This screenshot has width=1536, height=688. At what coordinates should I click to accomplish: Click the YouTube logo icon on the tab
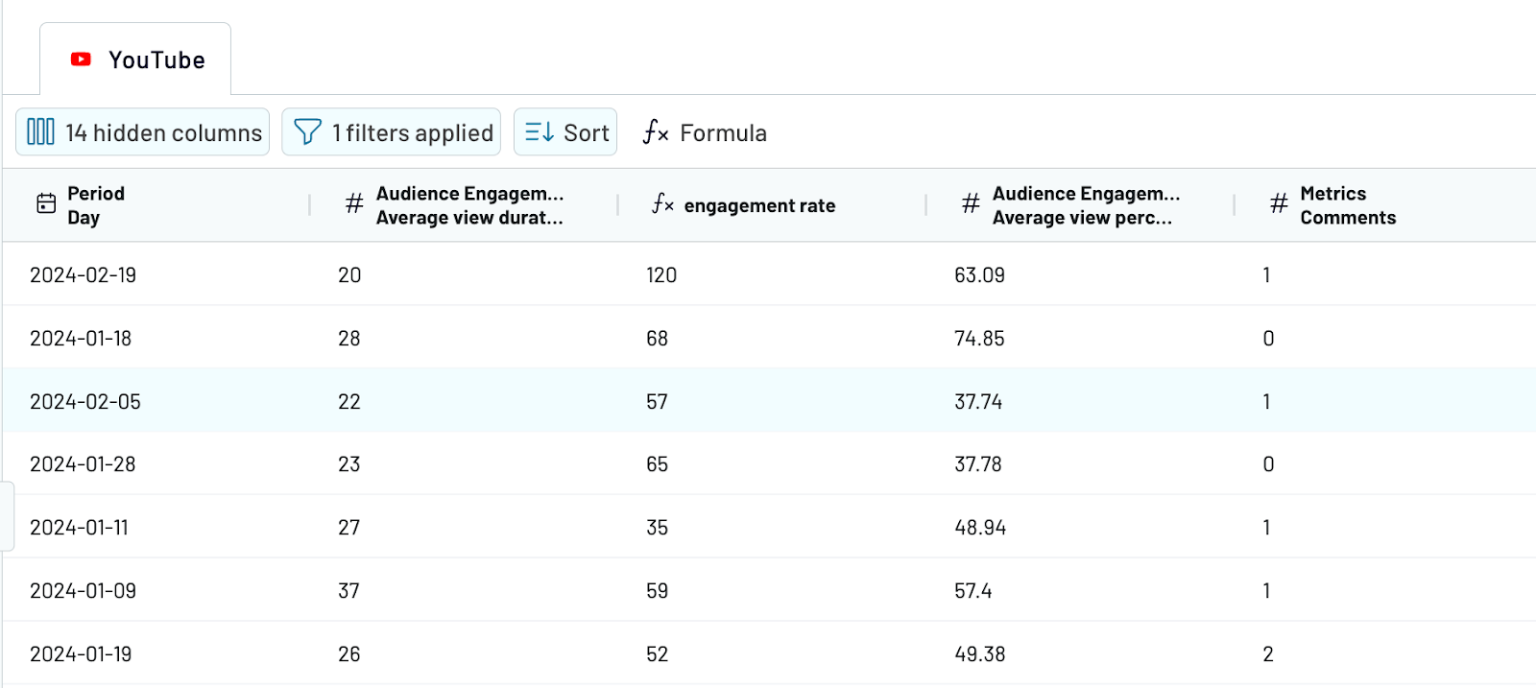point(80,59)
